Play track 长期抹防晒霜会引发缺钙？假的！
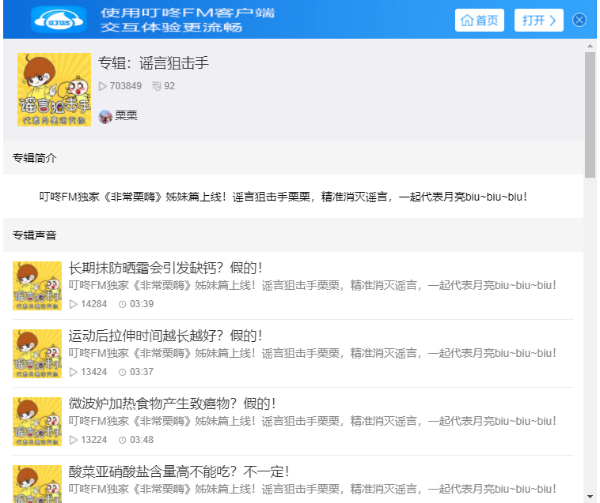 tap(165, 268)
